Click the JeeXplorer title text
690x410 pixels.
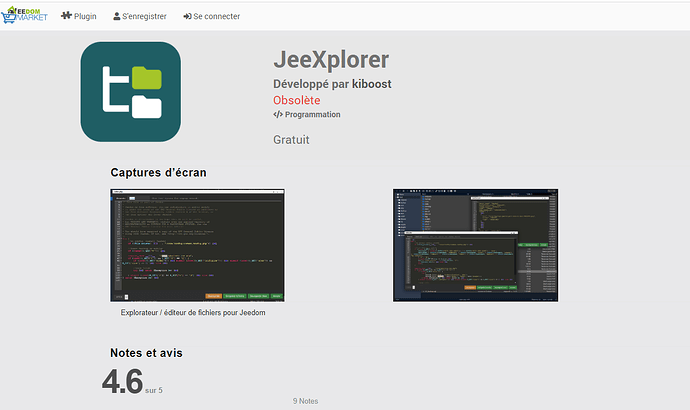(x=331, y=59)
